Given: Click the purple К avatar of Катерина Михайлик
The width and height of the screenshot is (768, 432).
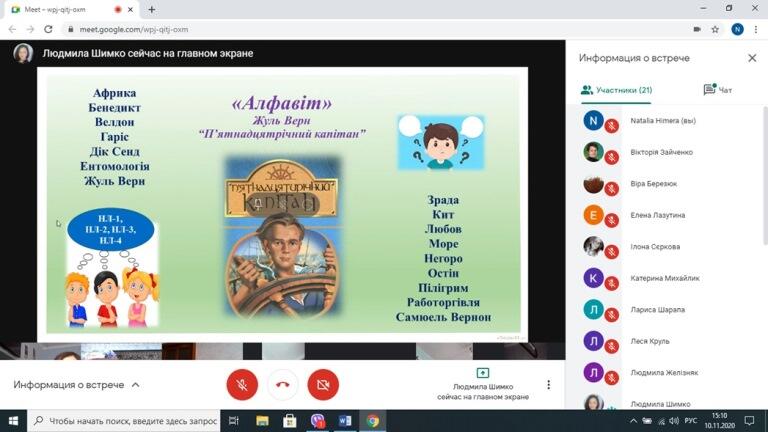Looking at the screenshot, I should (x=593, y=278).
